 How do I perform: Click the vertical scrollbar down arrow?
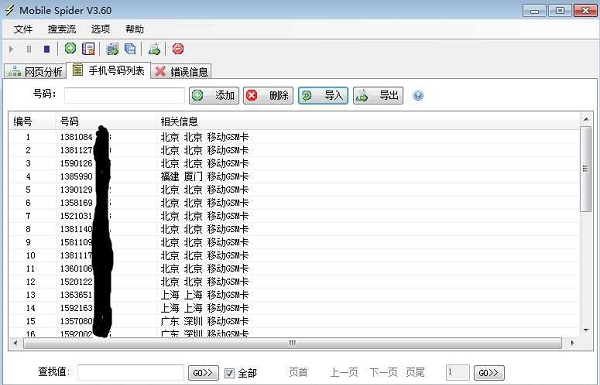586,330
